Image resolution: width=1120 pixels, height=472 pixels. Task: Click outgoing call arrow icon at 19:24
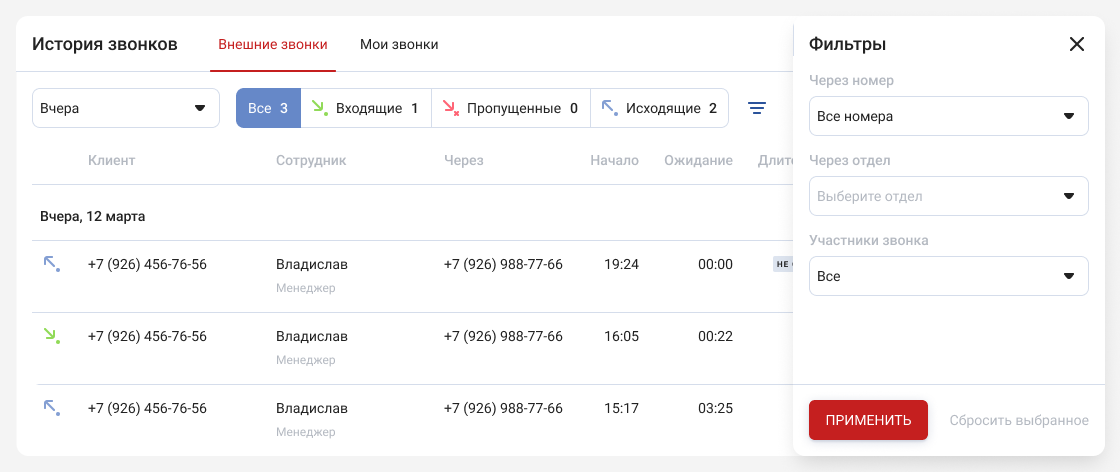[x=51, y=264]
